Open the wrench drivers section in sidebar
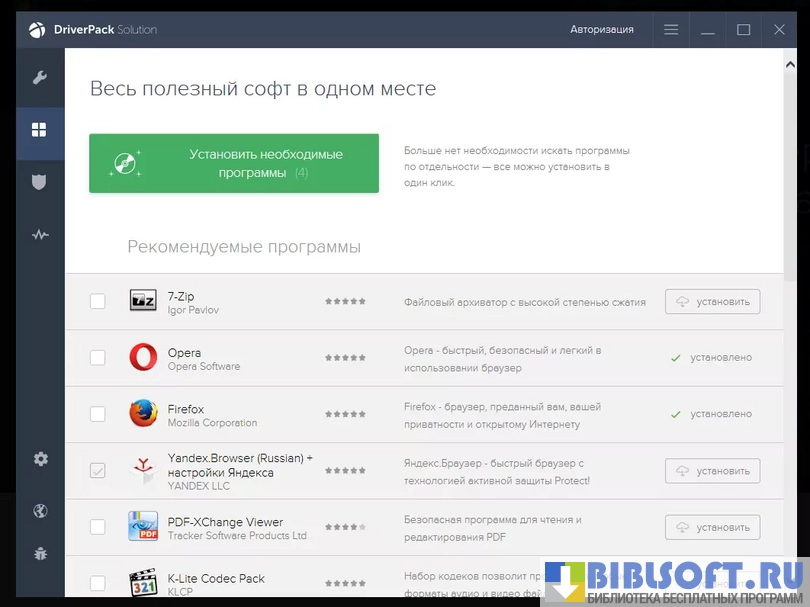This screenshot has width=810, height=607. click(x=40, y=78)
